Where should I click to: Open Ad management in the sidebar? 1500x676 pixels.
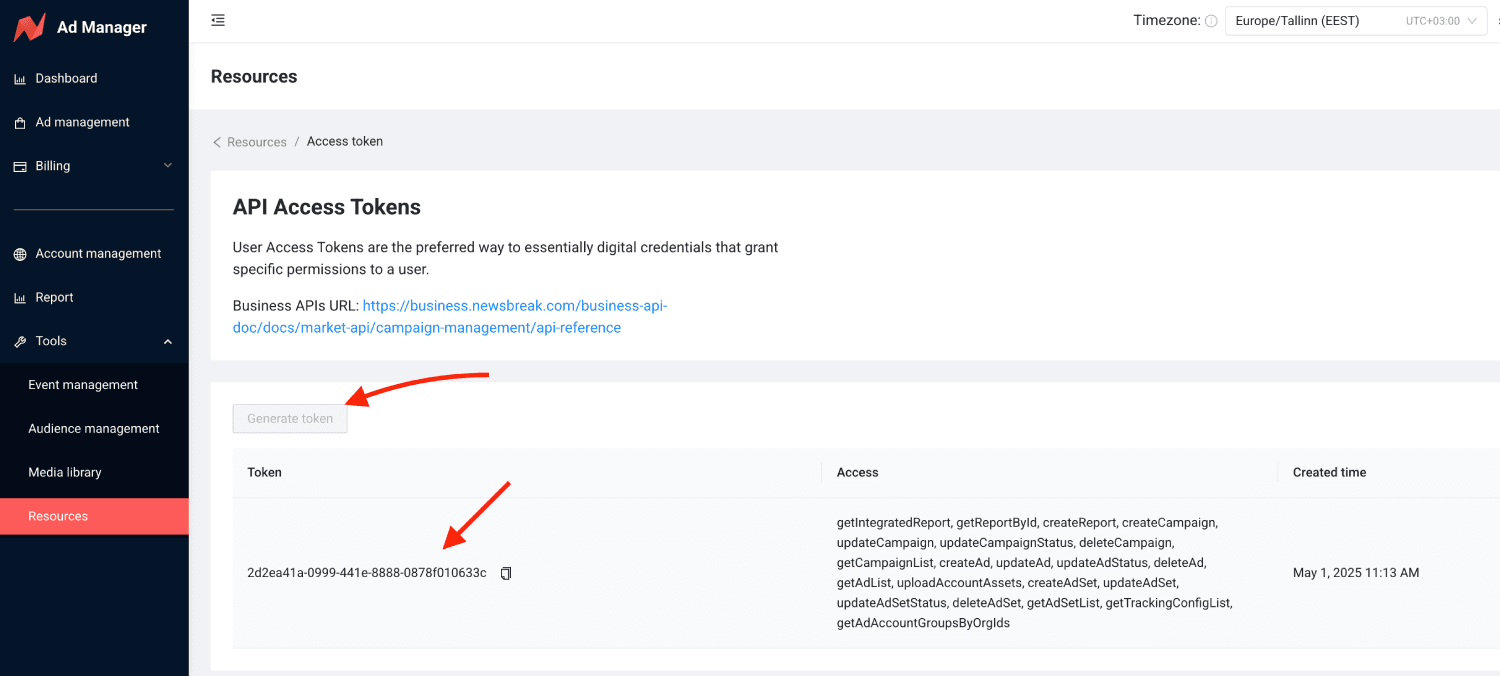coord(94,122)
